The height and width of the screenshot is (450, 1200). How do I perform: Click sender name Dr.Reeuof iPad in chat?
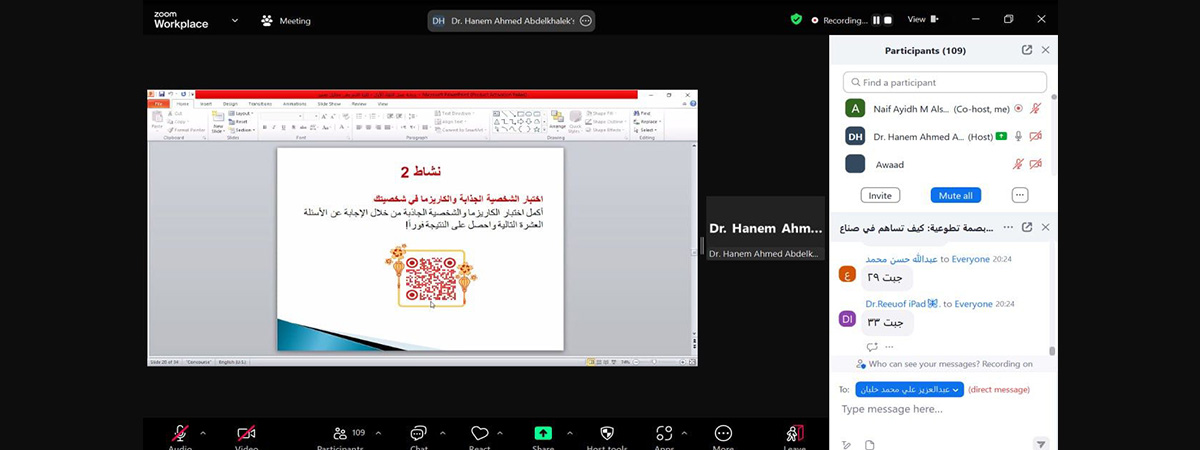point(901,303)
